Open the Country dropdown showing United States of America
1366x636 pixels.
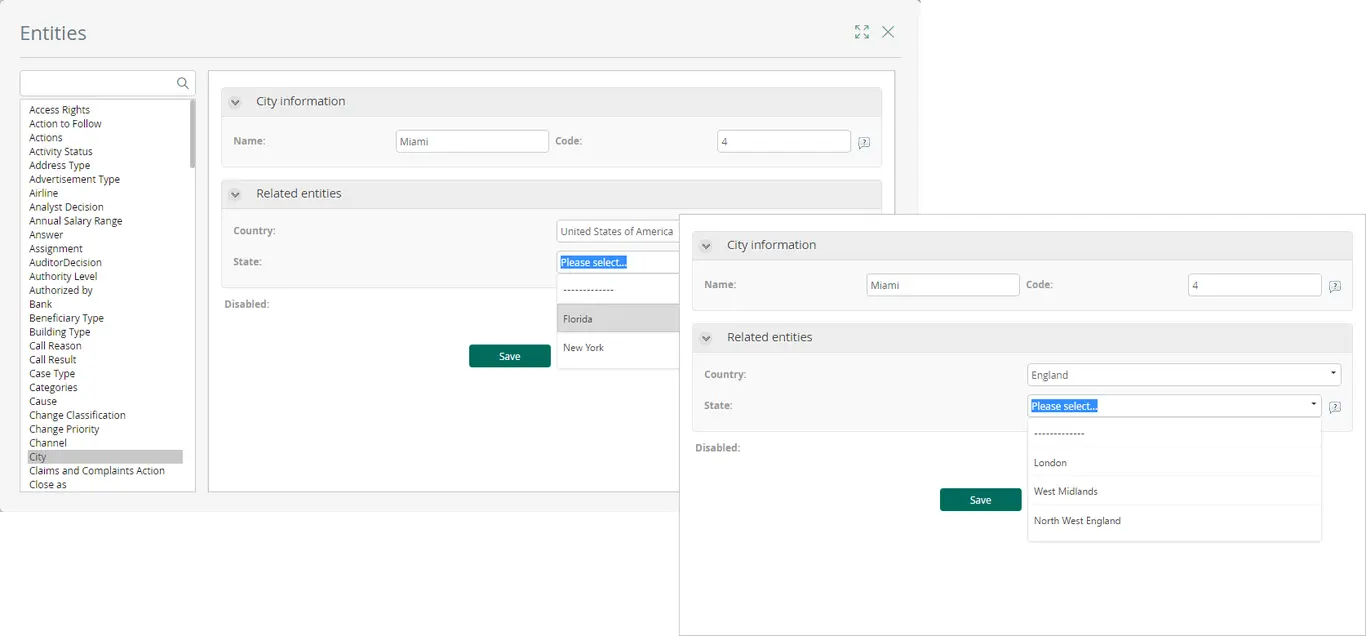pos(618,231)
